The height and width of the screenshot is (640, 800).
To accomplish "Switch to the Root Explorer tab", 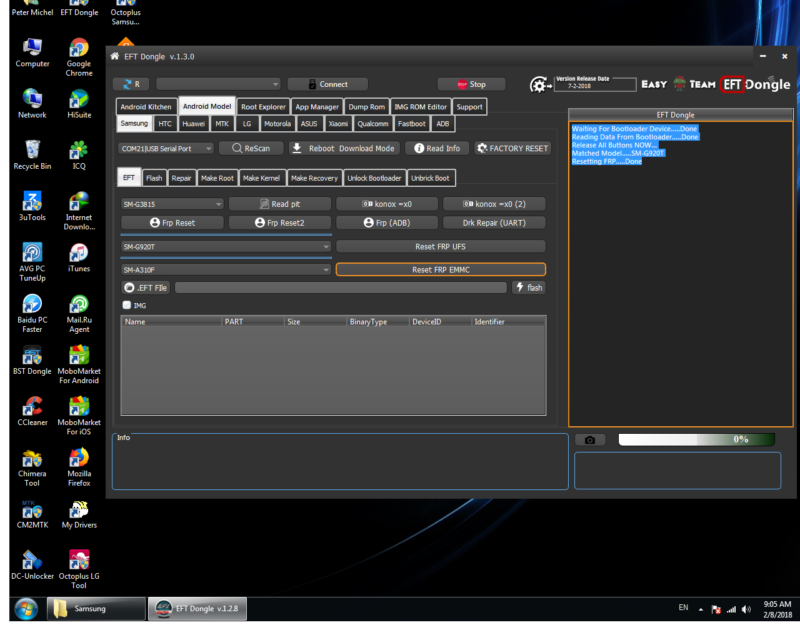I will coord(263,107).
